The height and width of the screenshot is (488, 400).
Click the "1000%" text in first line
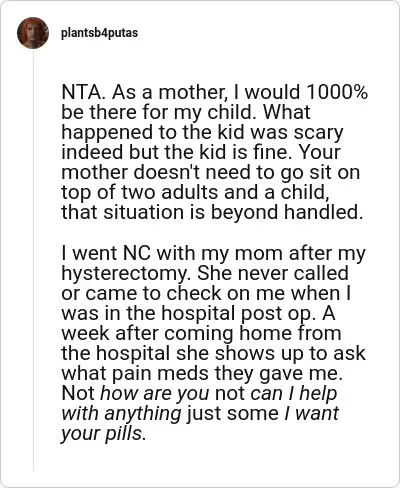point(336,92)
